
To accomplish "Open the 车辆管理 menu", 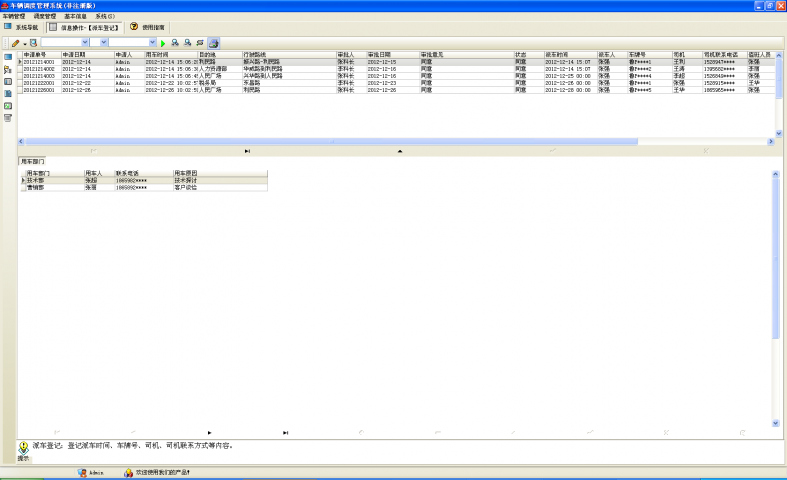I will (x=14, y=16).
